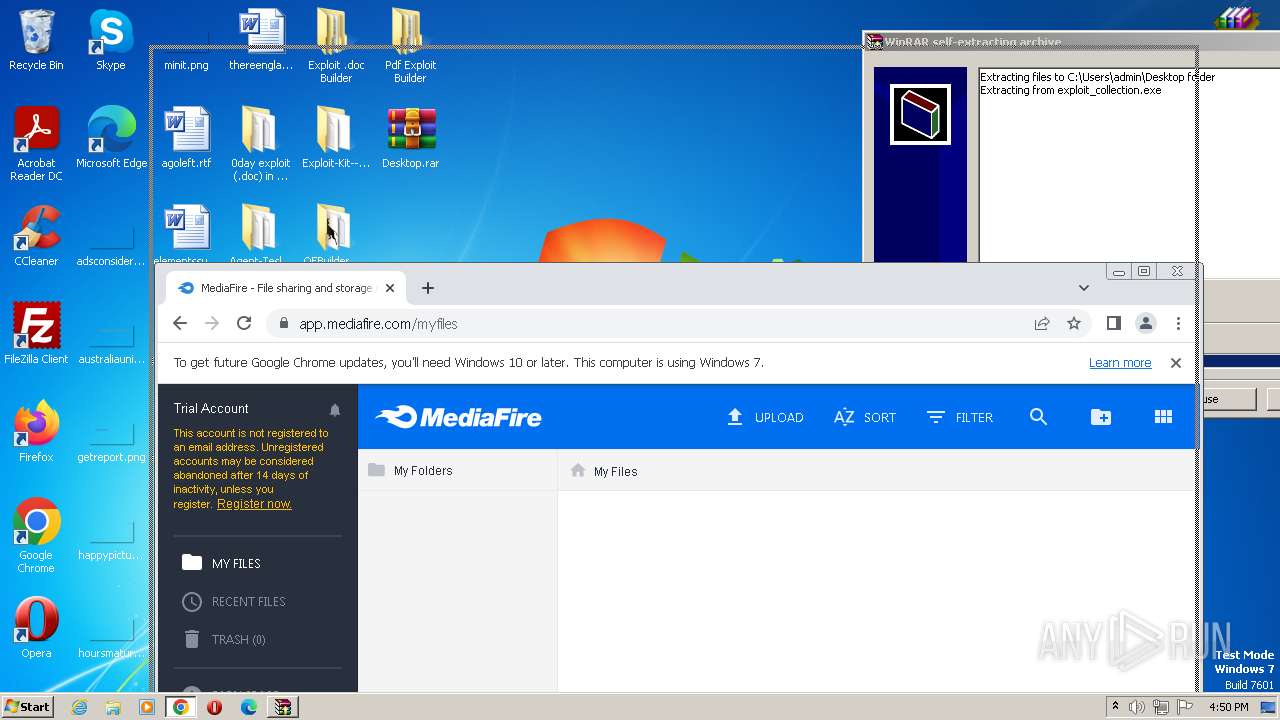Toggle the Chrome side panel icon
The image size is (1280, 720).
tap(1114, 323)
